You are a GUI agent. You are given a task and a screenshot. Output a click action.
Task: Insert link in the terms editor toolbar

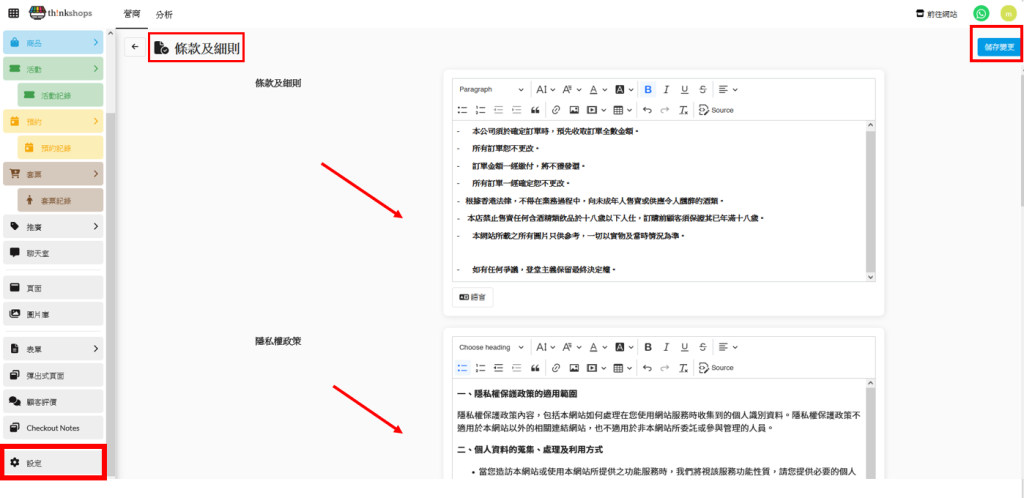(556, 110)
